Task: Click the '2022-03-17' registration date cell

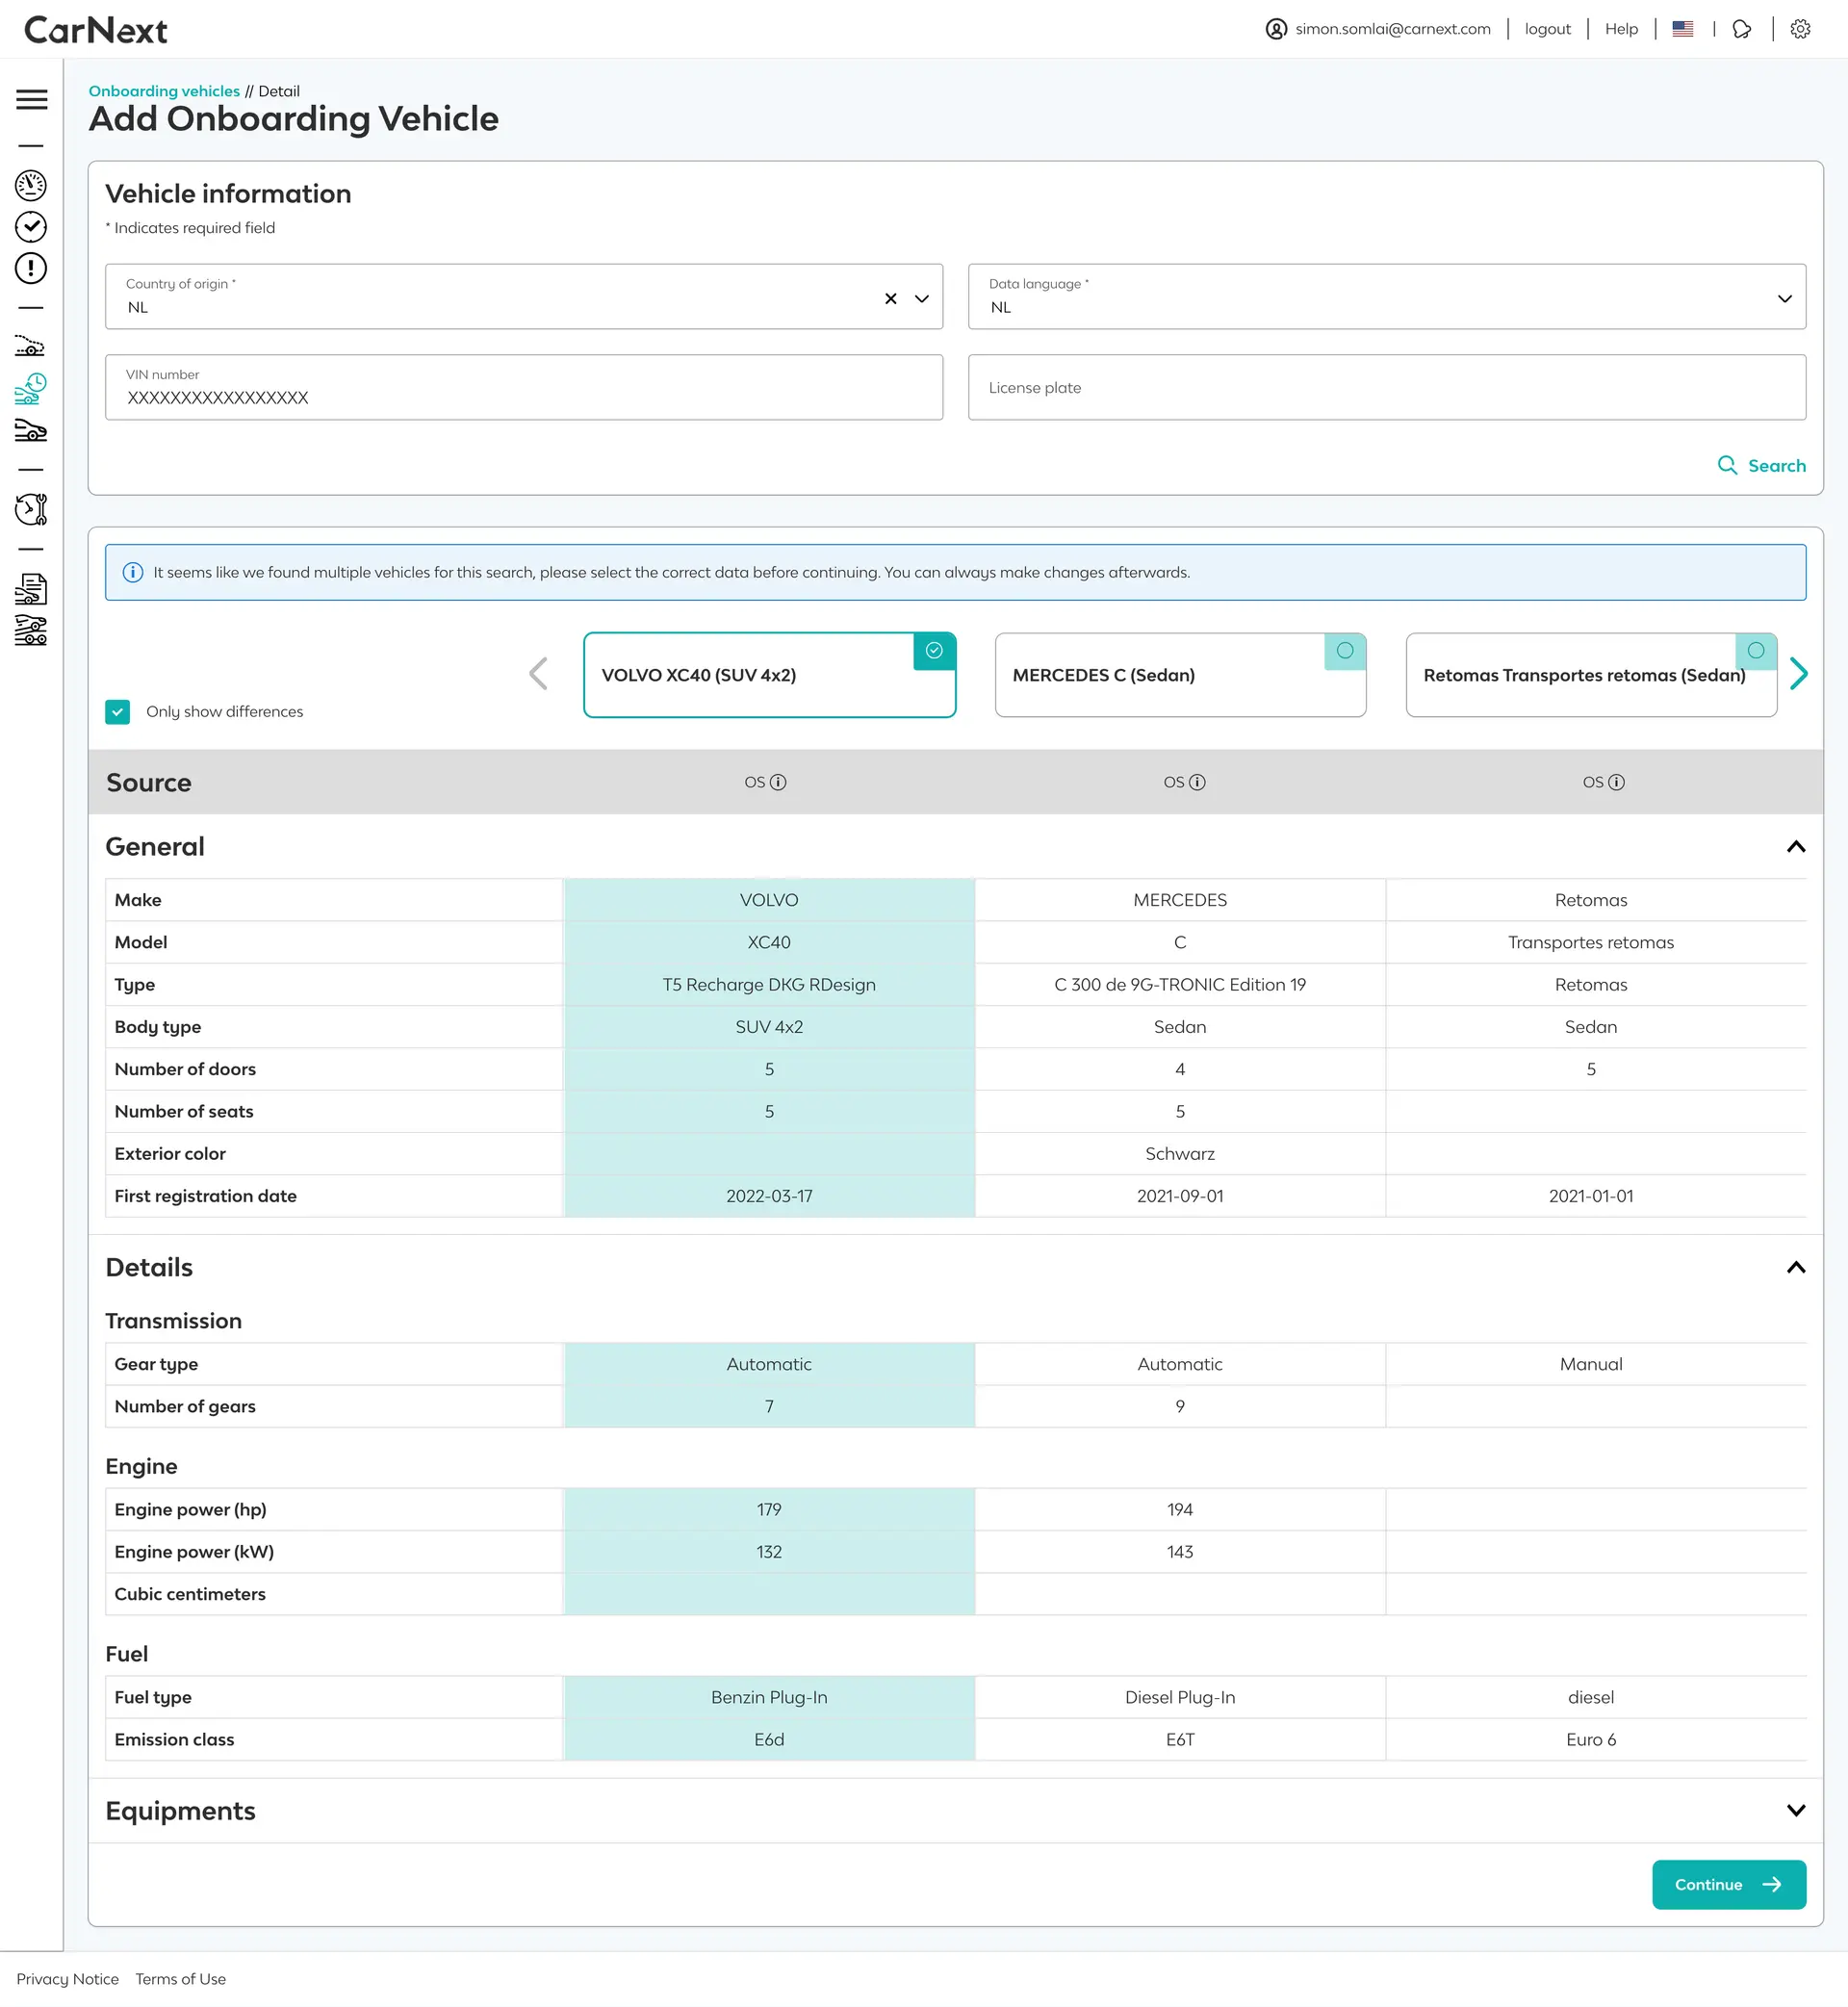Action: [769, 1196]
